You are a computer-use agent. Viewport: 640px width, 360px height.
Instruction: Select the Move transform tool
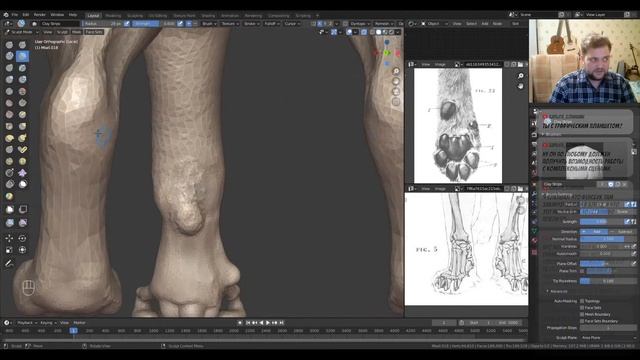[x=9, y=238]
